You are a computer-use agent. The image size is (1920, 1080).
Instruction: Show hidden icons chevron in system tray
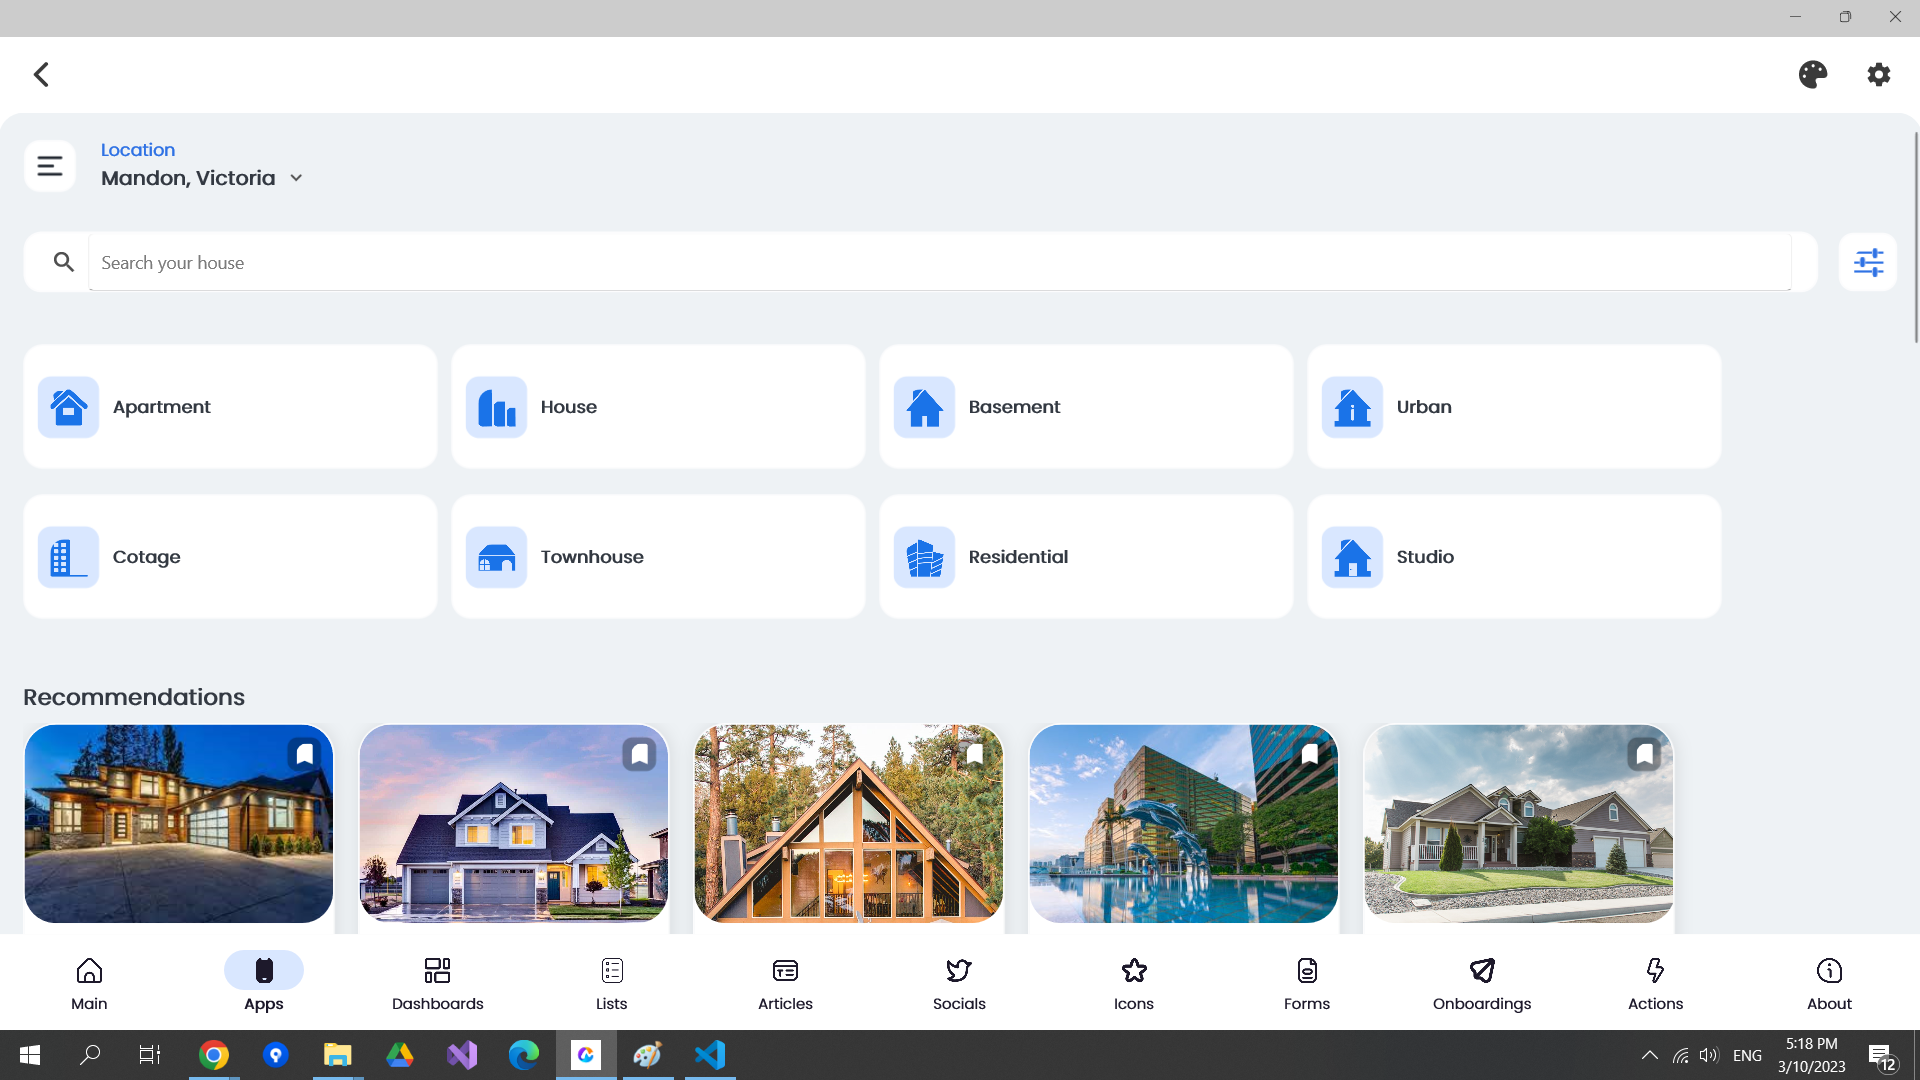[x=1649, y=1055]
